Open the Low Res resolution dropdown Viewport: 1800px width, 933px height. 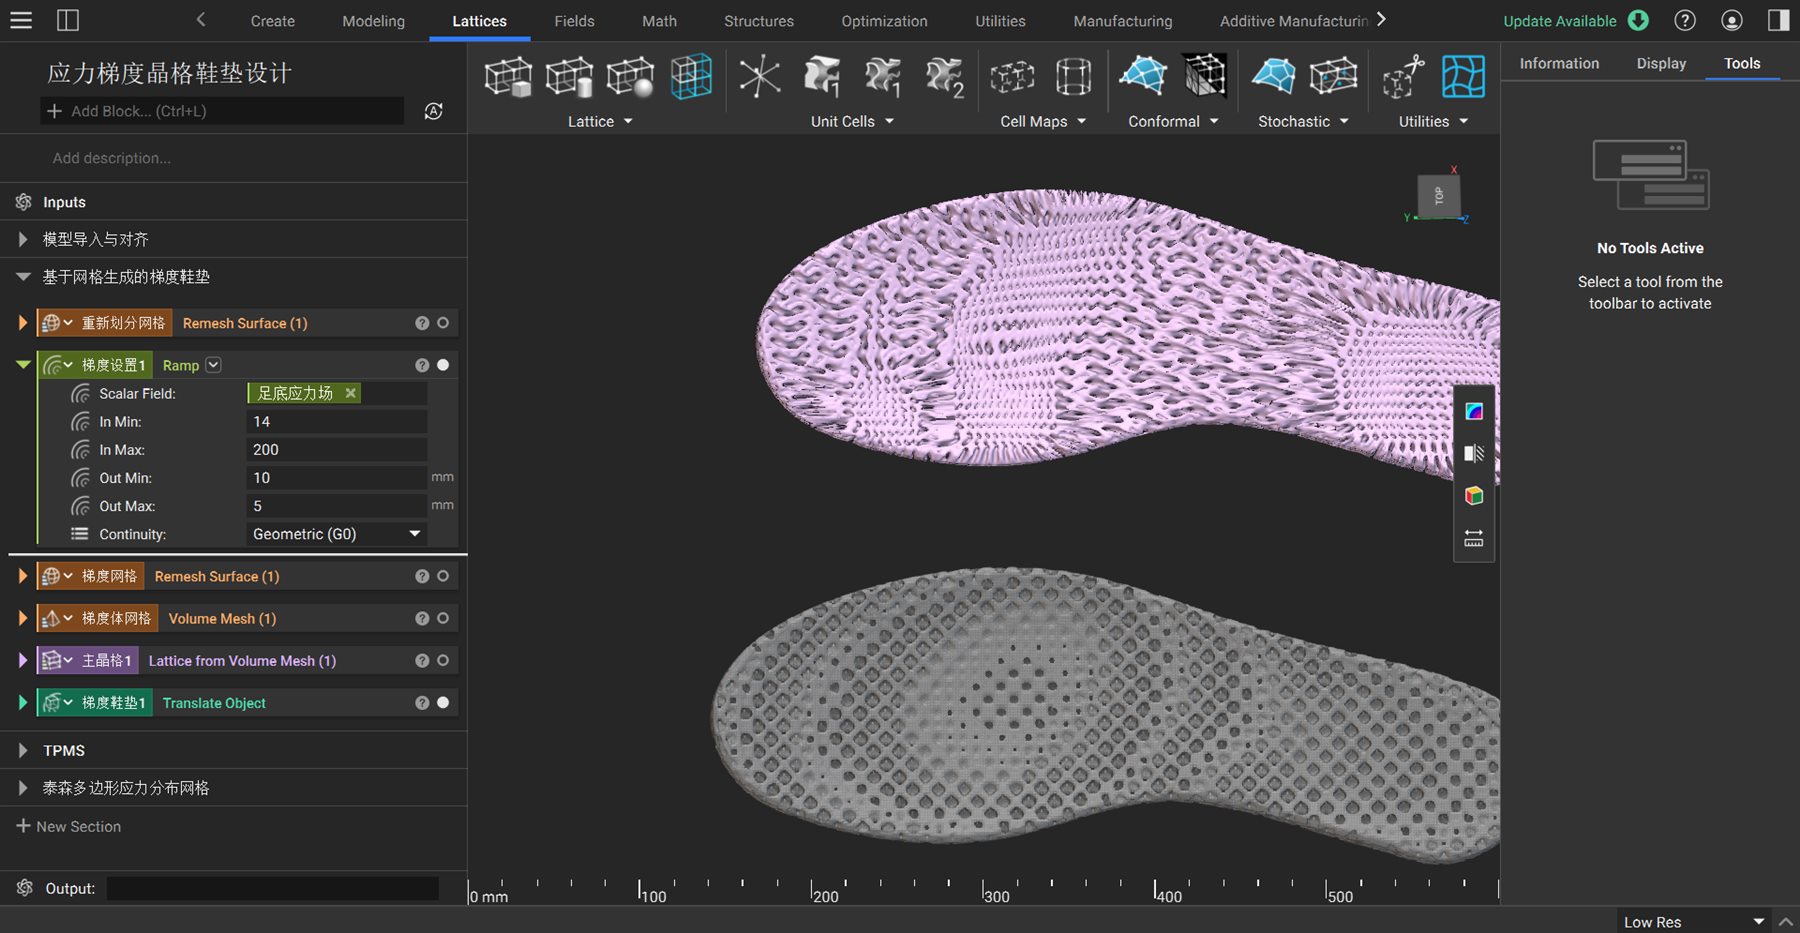[1693, 921]
